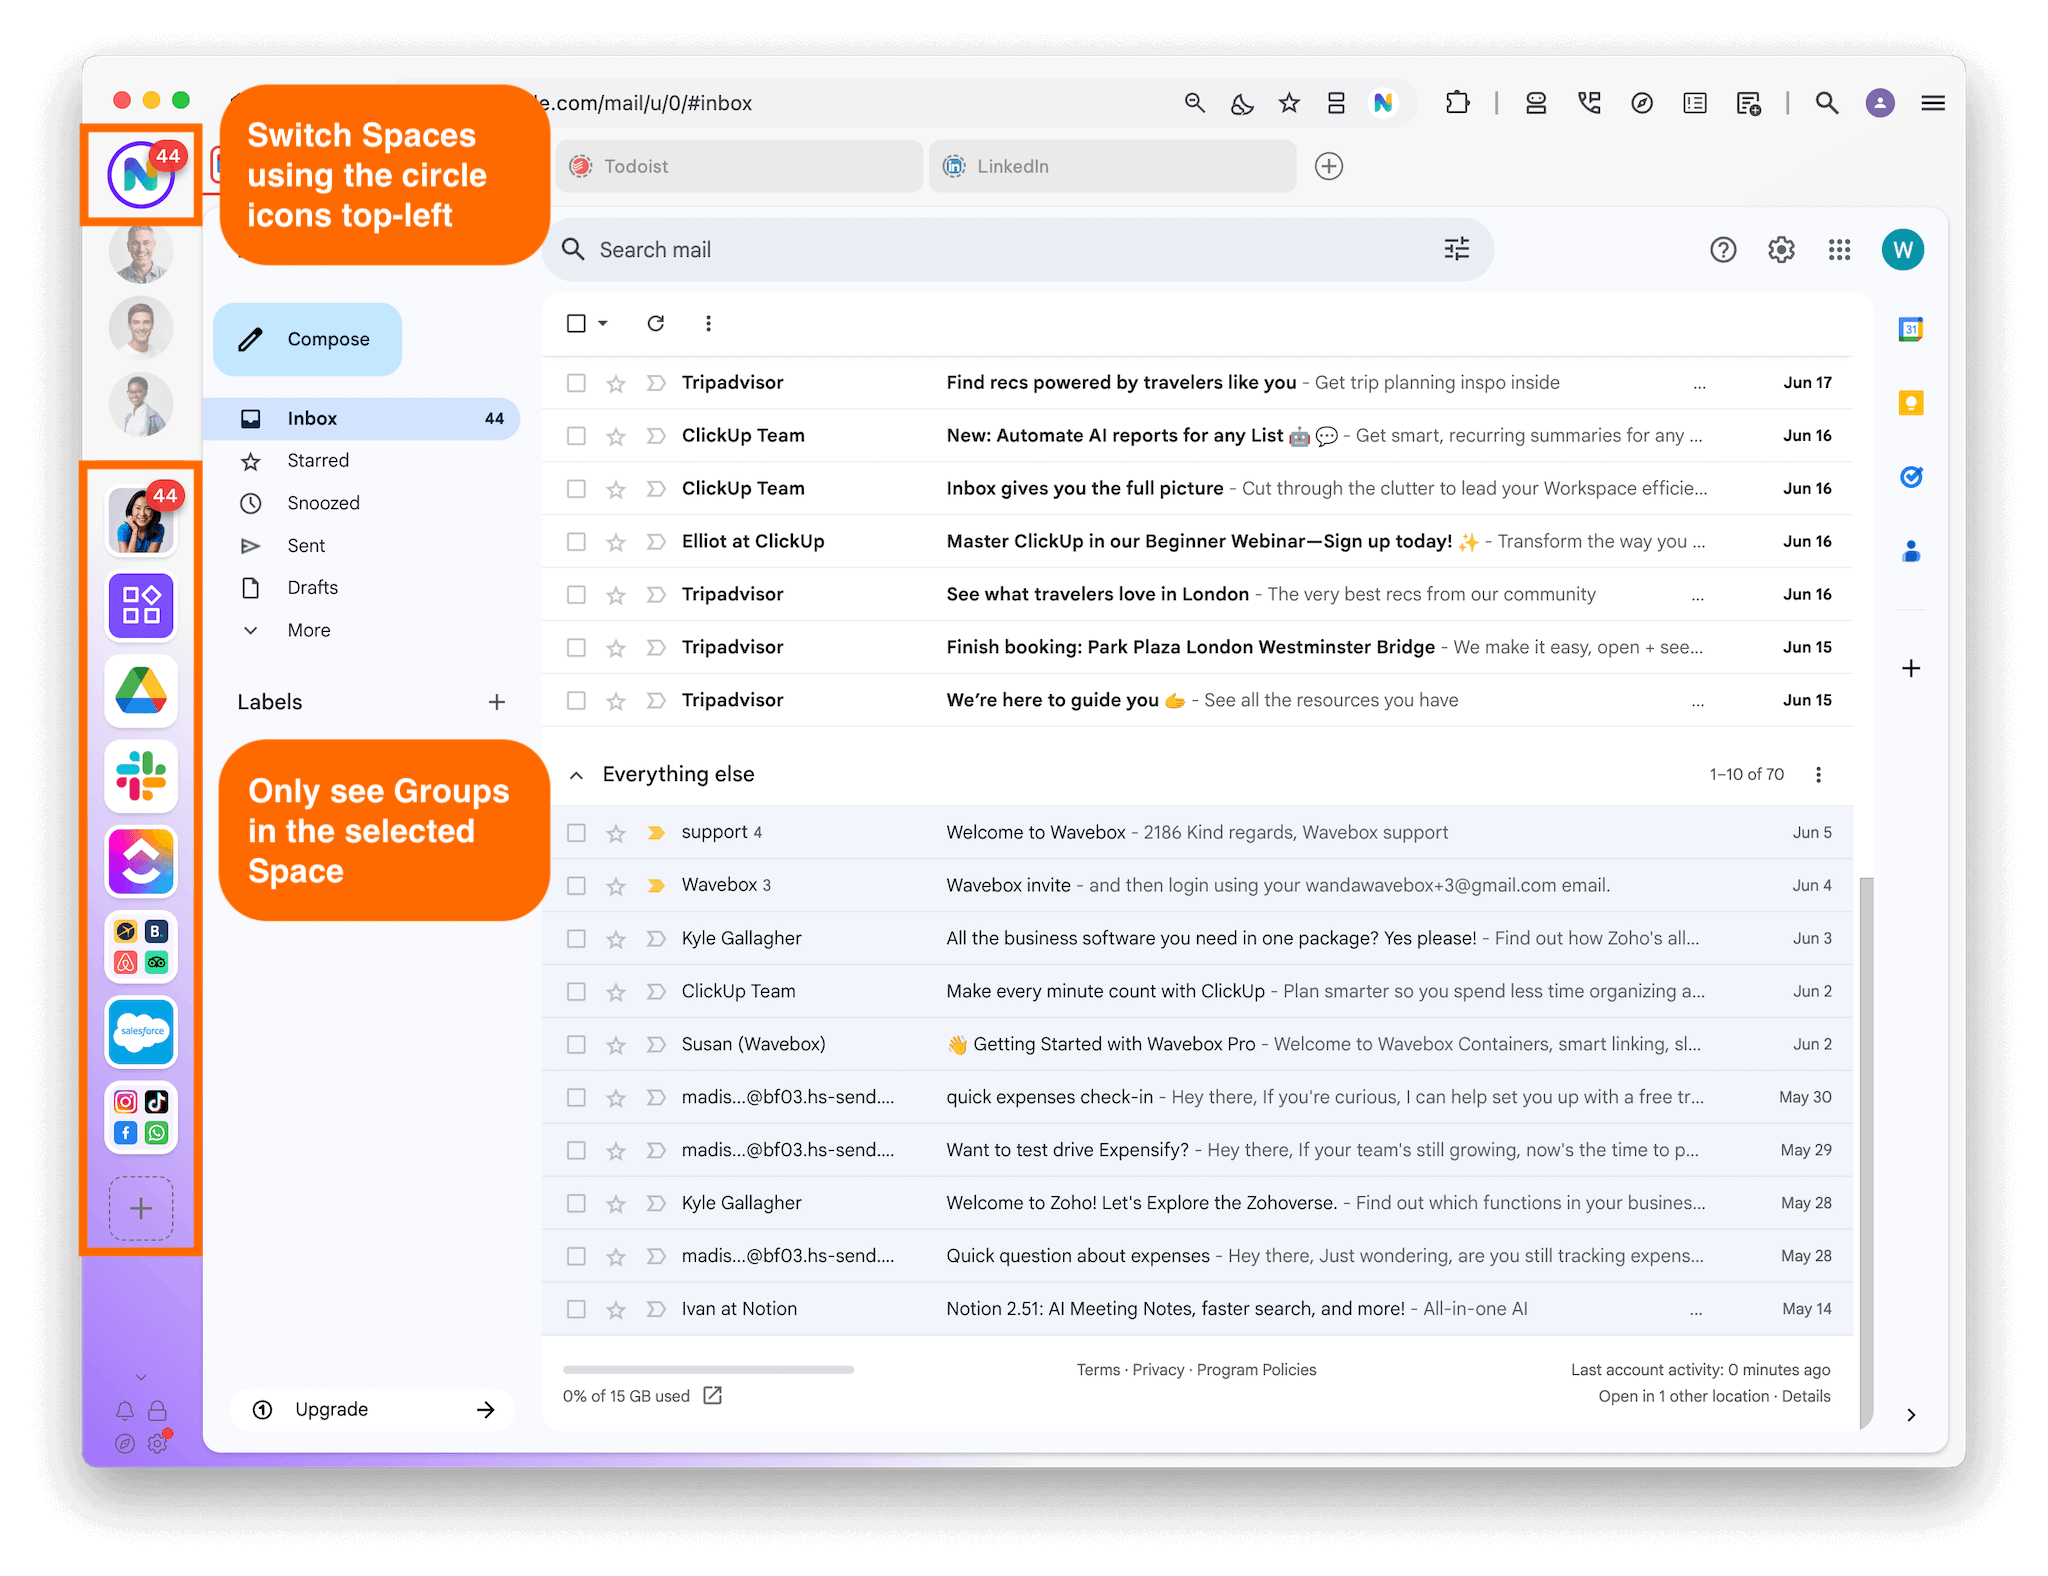Open the Program Policies link

click(1256, 1370)
